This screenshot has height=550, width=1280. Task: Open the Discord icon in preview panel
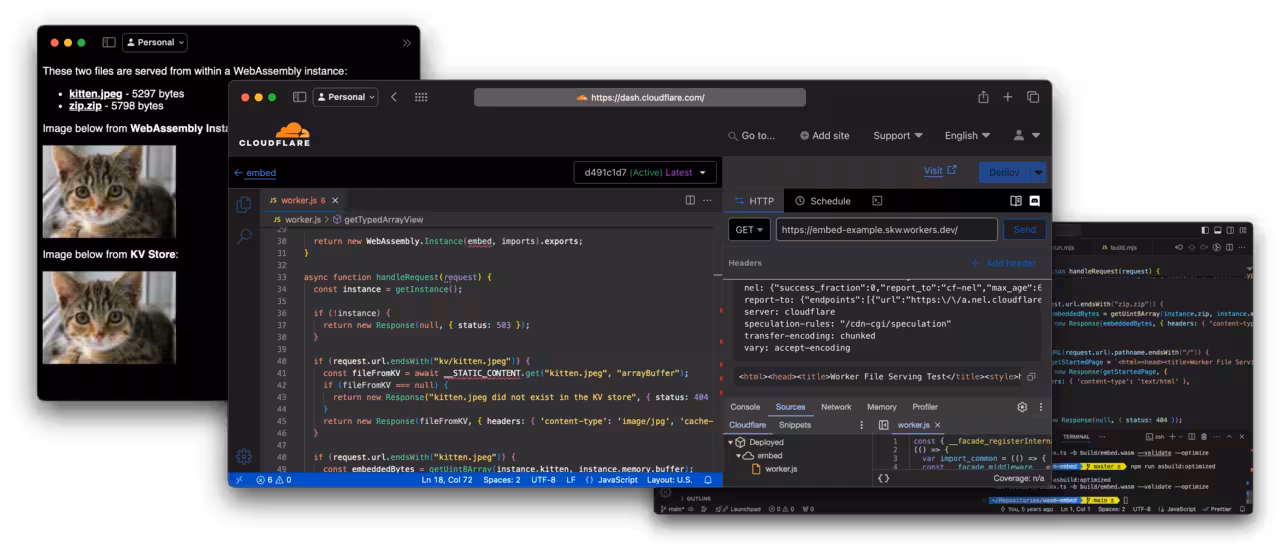click(x=1035, y=201)
